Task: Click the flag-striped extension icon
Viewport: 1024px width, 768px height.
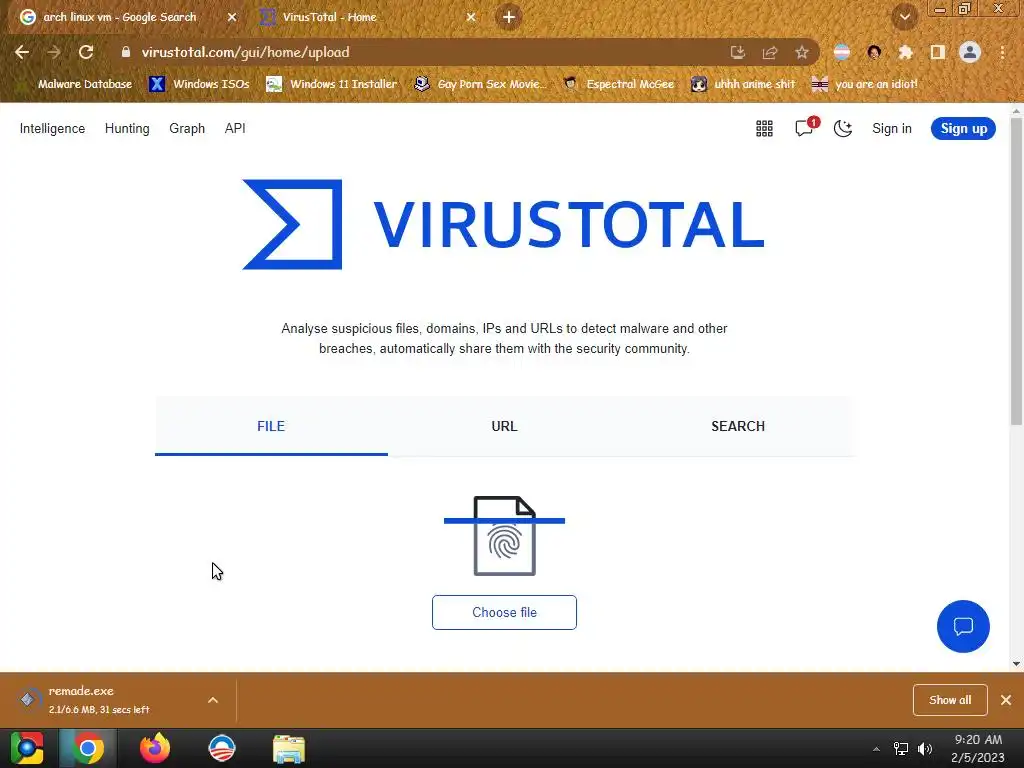Action: click(x=842, y=52)
